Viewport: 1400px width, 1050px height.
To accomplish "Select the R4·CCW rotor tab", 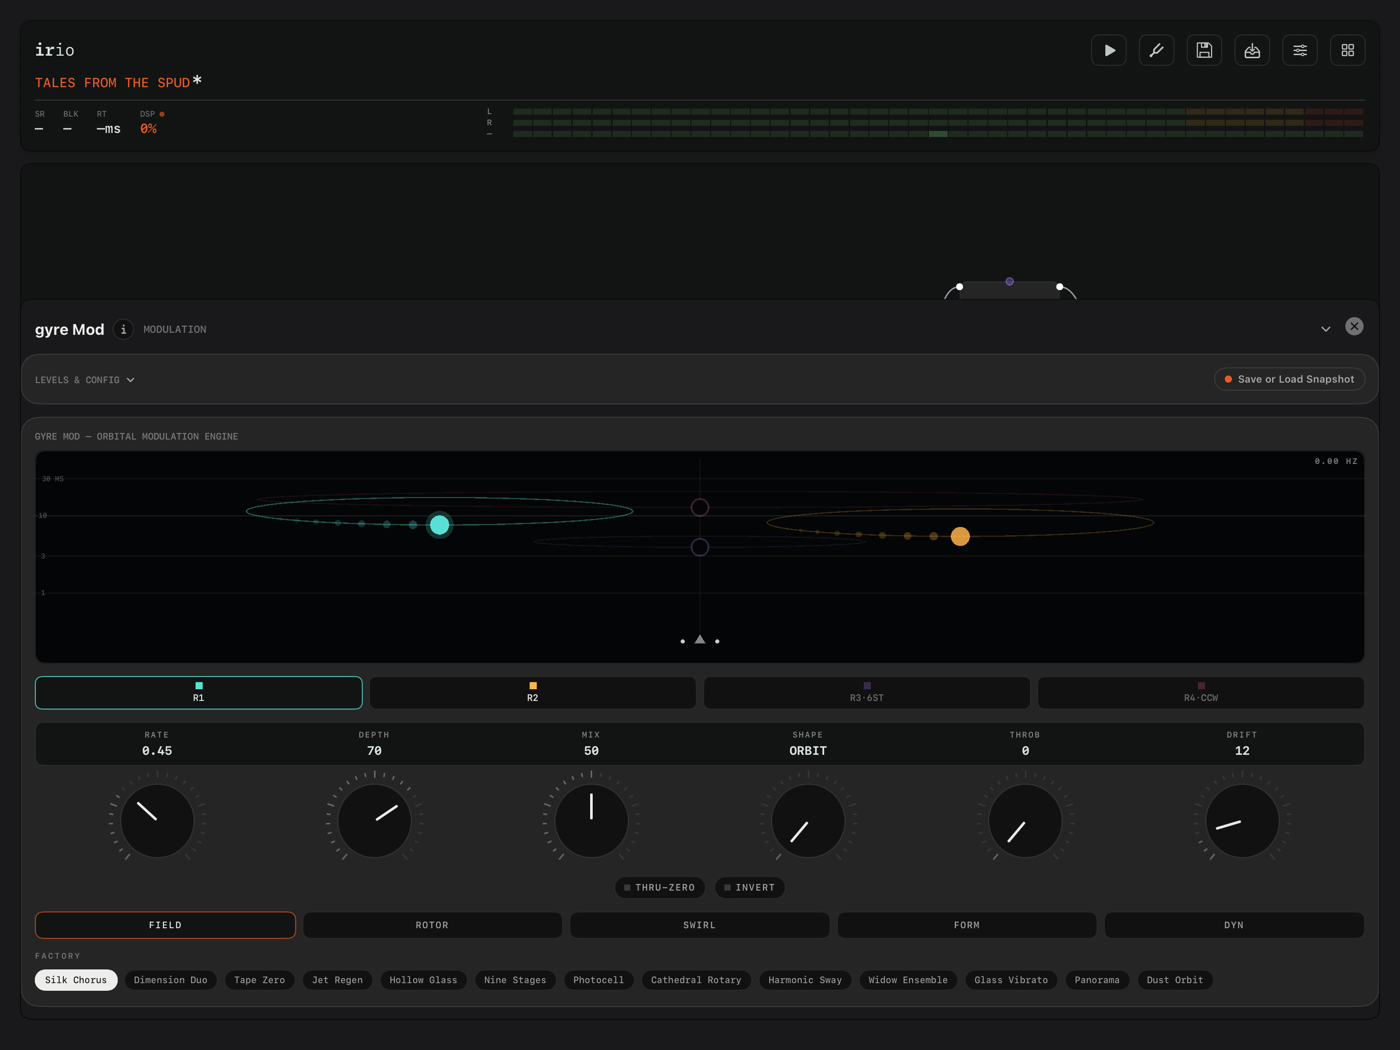I will [1201, 692].
